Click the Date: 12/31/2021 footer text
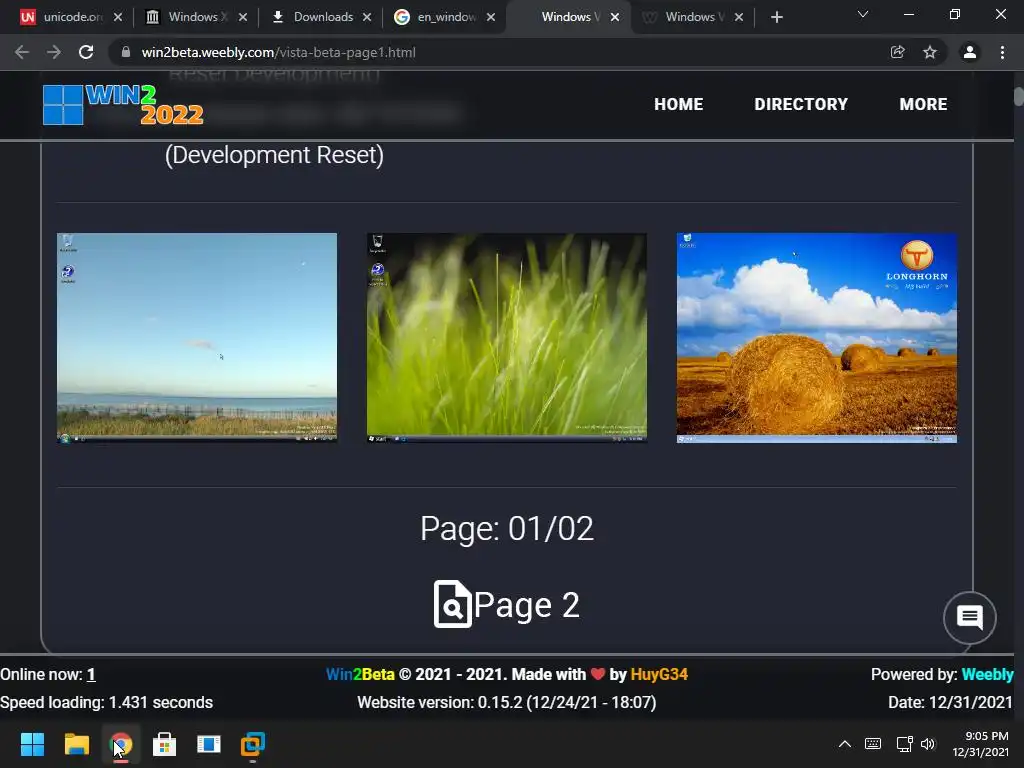The image size is (1024, 768). (x=950, y=703)
